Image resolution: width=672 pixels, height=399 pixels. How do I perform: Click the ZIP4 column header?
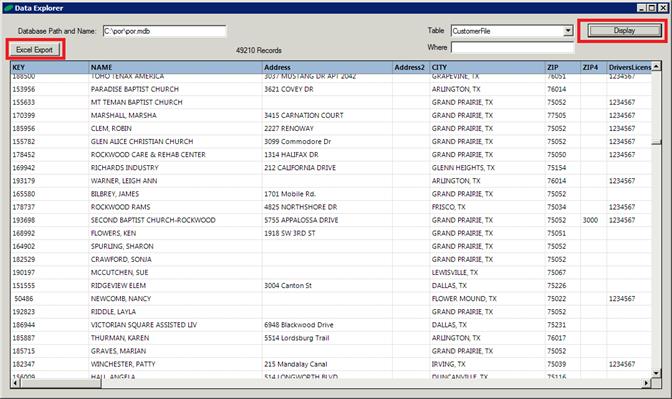click(x=594, y=67)
